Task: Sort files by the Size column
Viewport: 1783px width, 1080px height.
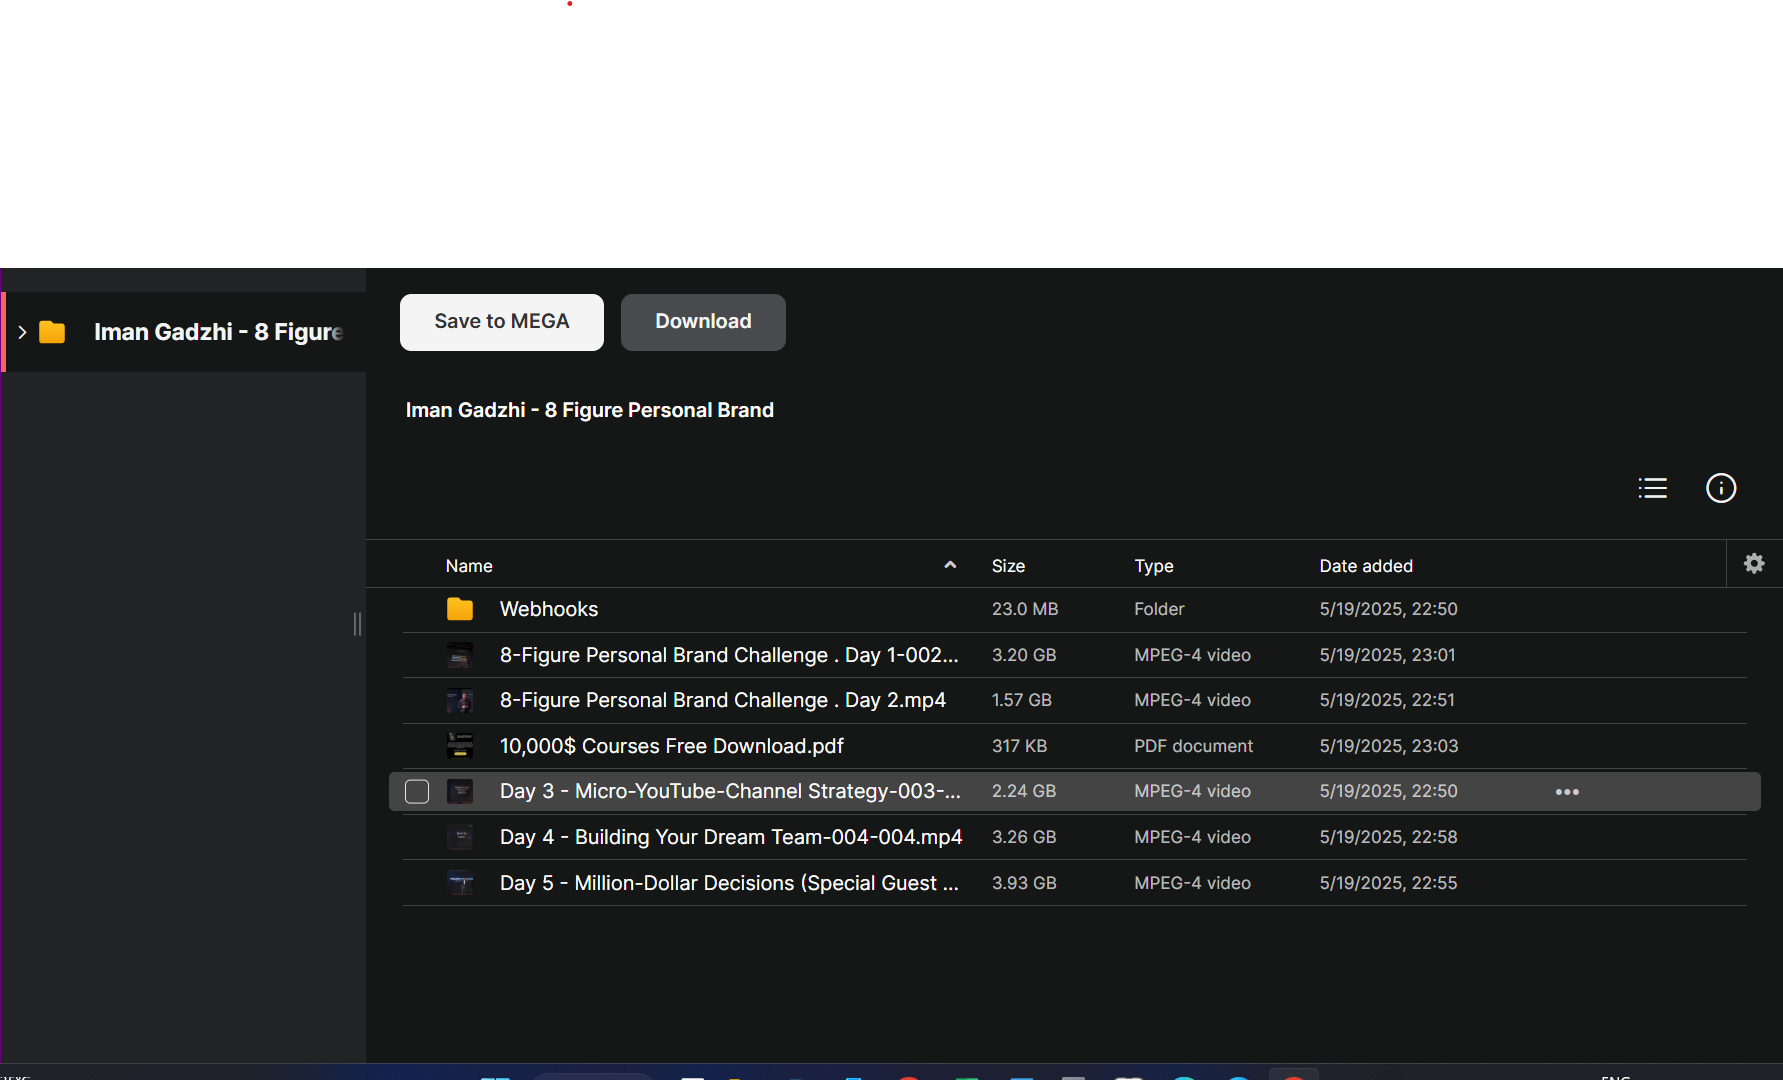Action: [1008, 566]
